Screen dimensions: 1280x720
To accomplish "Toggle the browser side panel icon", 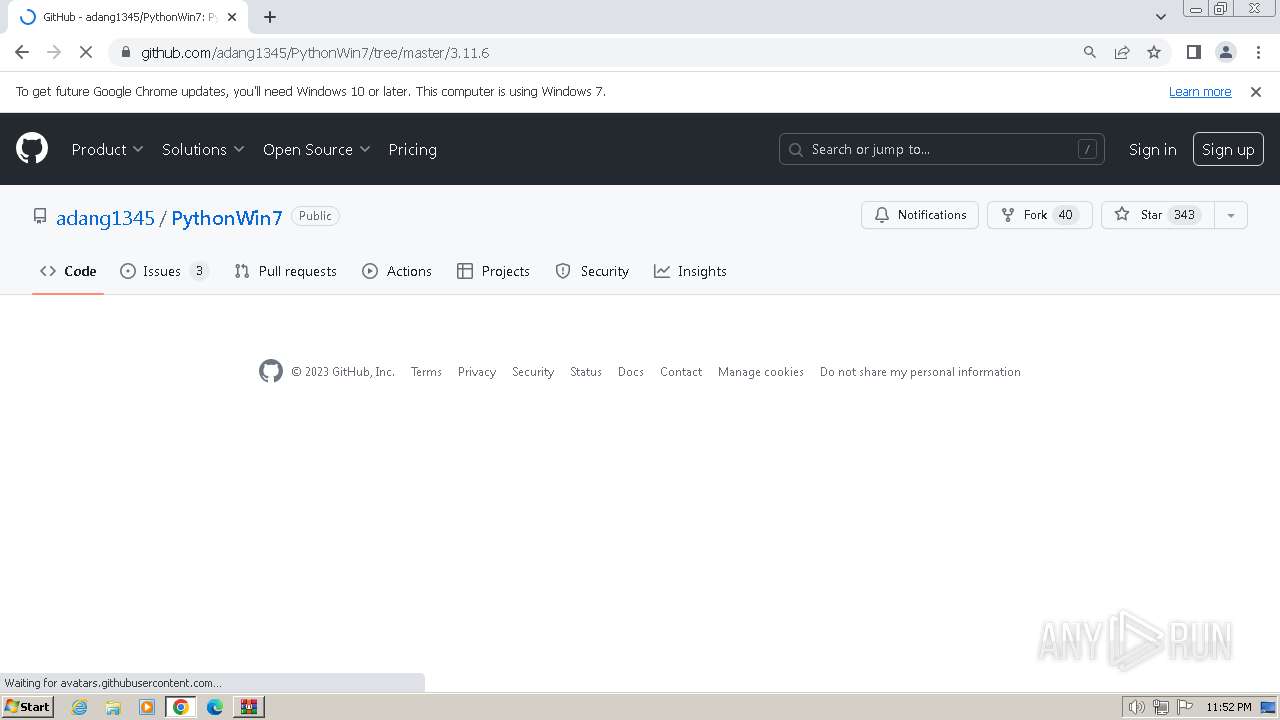I will tap(1193, 52).
